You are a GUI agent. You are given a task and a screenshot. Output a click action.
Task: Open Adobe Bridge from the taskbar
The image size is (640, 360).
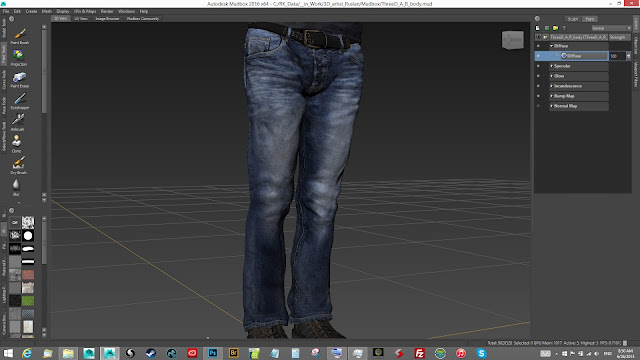coord(233,353)
